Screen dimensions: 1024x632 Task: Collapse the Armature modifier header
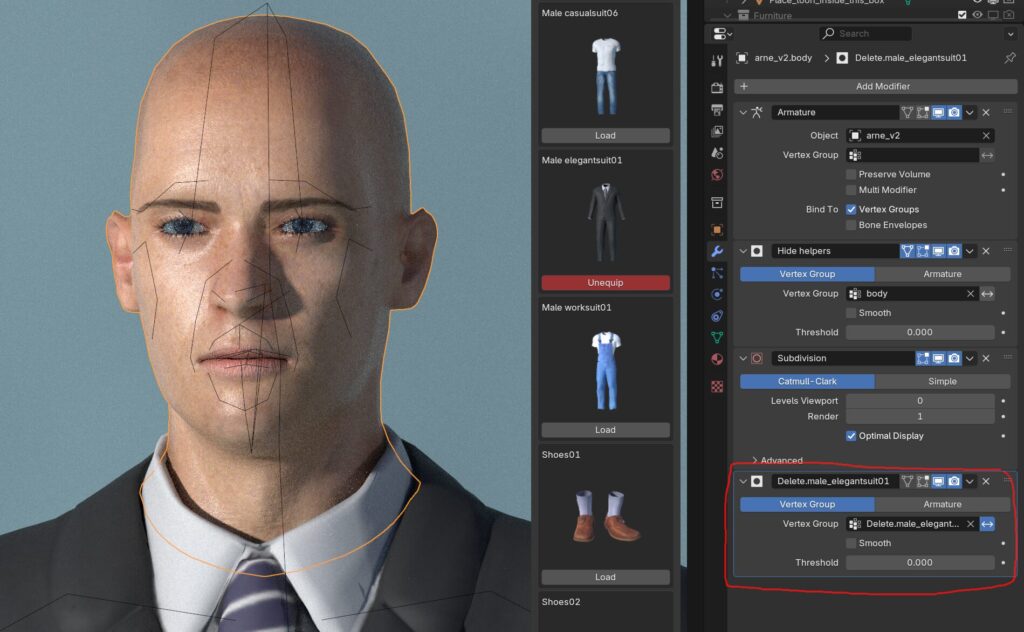(x=743, y=112)
